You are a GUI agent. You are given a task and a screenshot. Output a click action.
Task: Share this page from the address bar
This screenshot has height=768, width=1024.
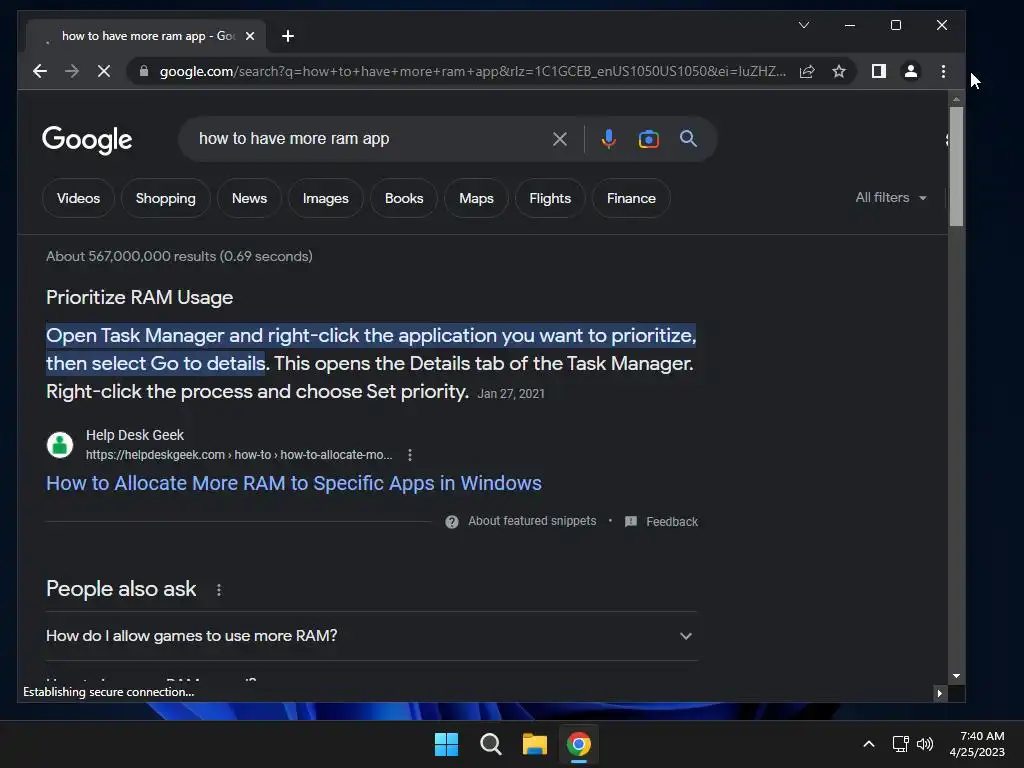pyautogui.click(x=807, y=71)
